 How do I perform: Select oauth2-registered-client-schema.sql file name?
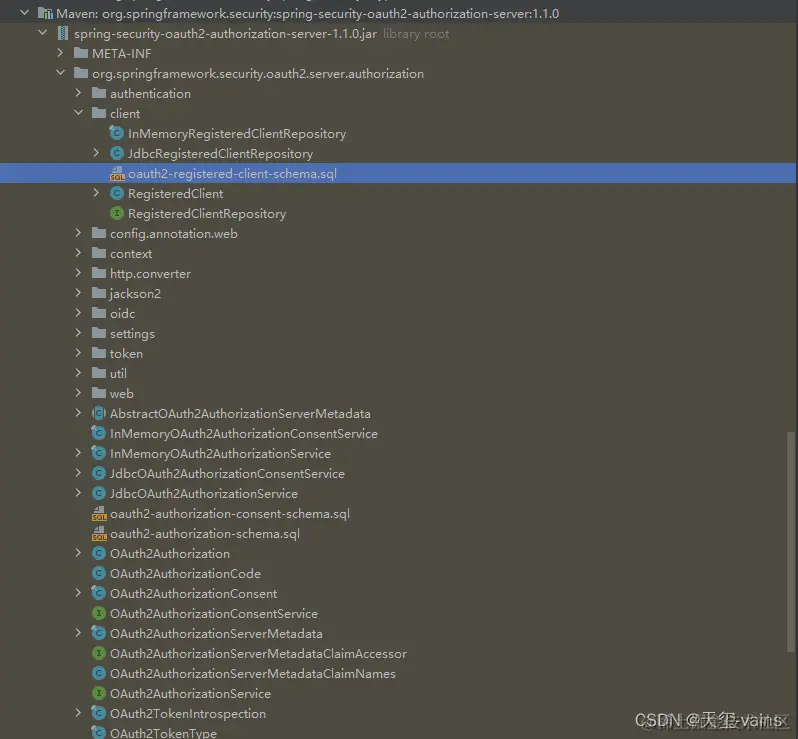232,174
